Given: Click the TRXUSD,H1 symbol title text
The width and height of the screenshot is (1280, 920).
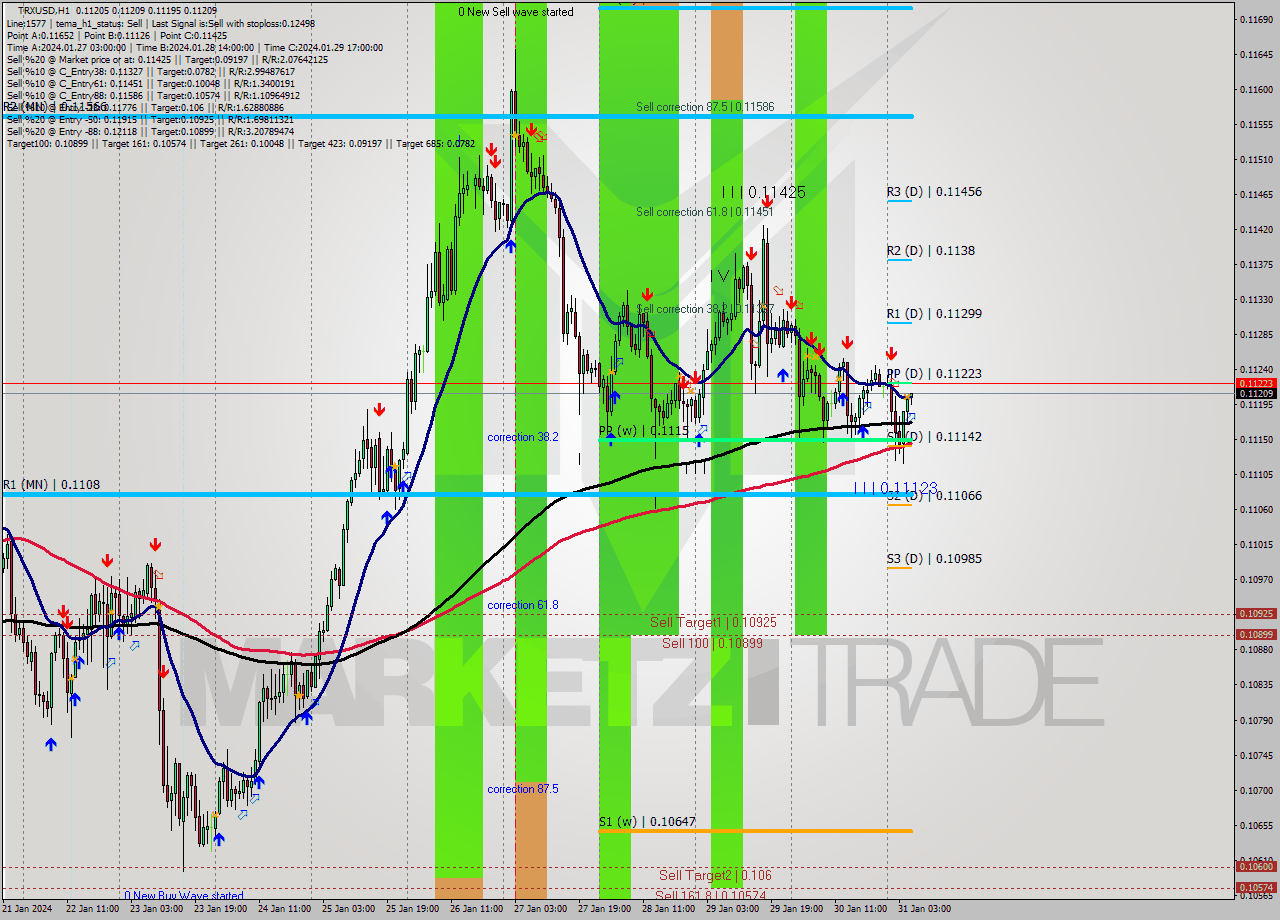Looking at the screenshot, I should point(44,10).
